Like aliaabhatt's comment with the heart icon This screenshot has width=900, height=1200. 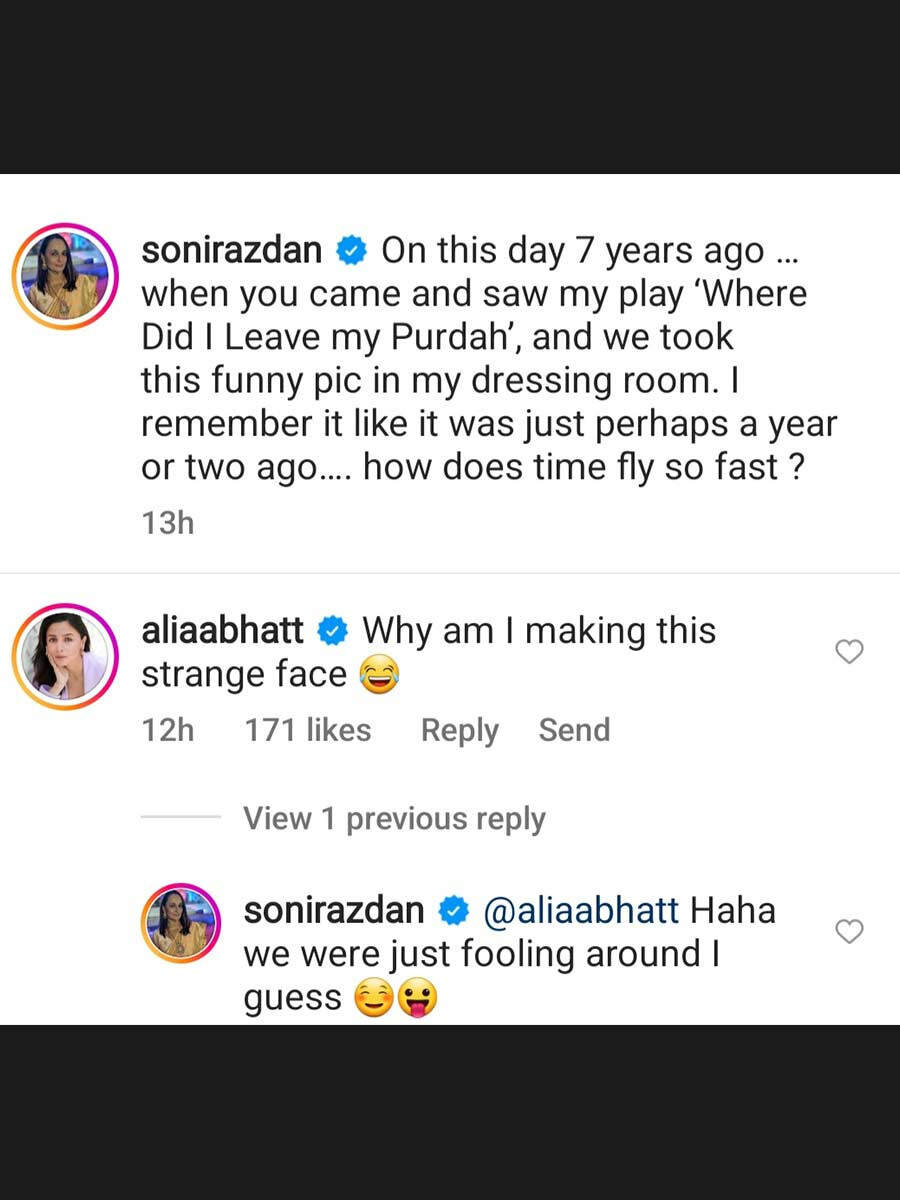coord(849,652)
